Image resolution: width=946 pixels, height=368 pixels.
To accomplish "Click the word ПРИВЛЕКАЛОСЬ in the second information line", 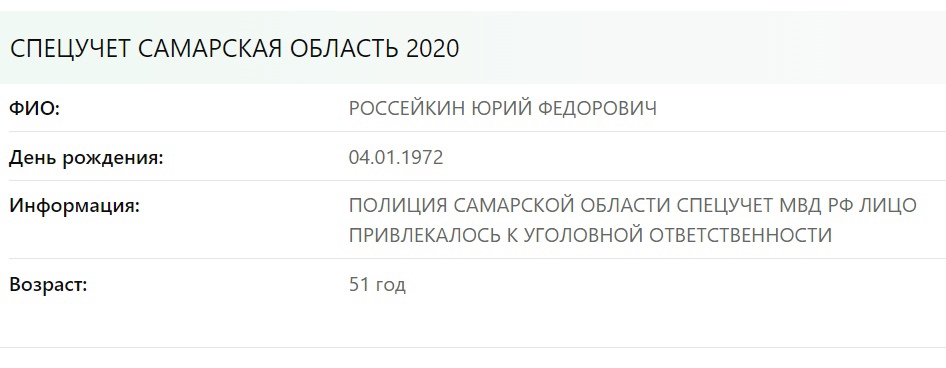I will 424,235.
